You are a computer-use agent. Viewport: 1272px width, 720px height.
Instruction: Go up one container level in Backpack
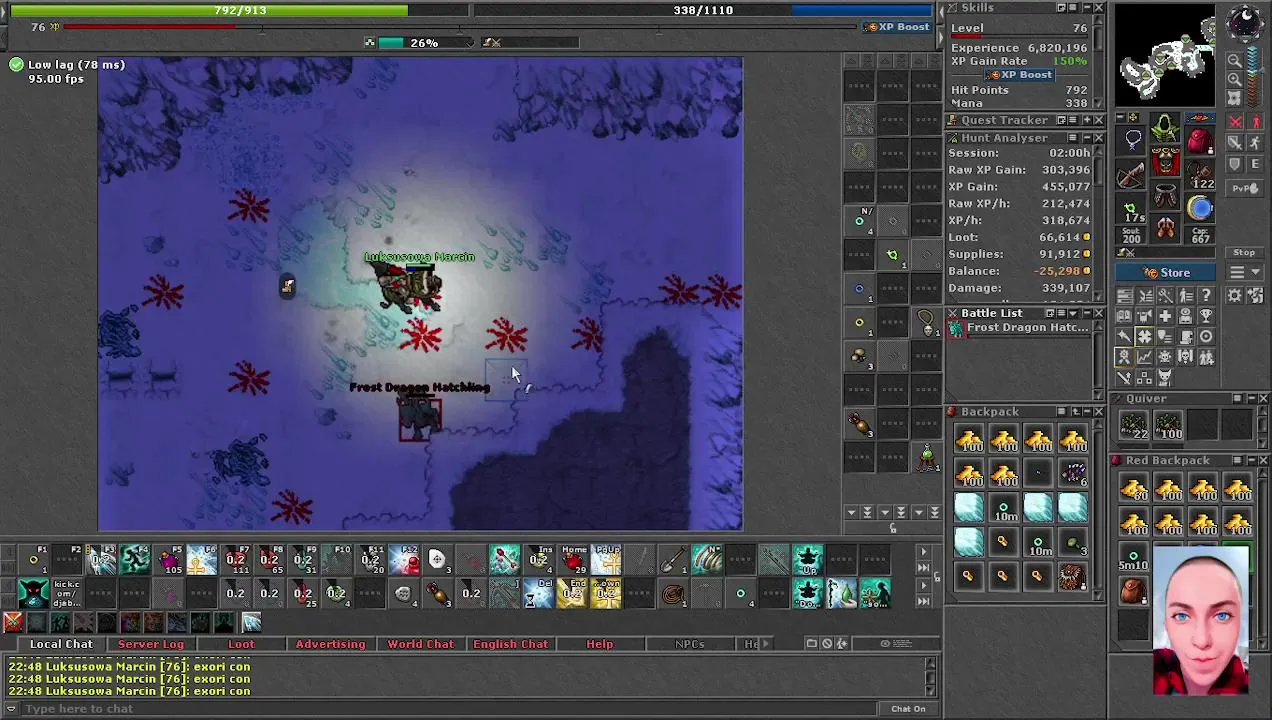pos(1076,411)
